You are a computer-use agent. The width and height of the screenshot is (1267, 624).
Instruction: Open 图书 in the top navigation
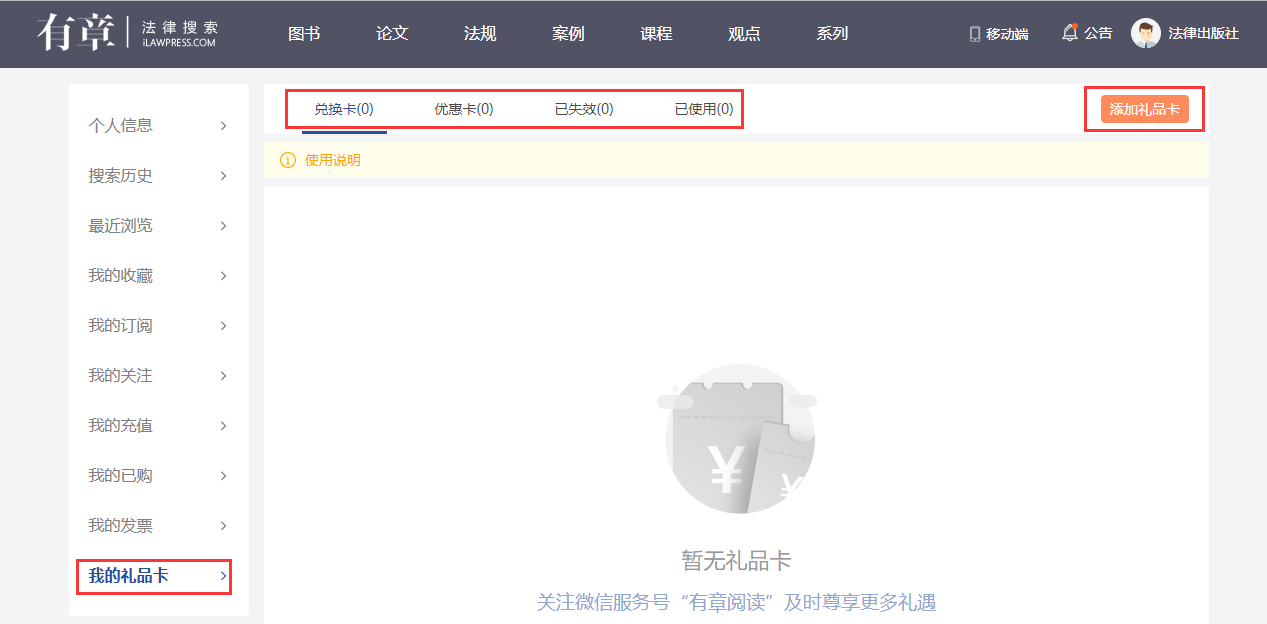coord(304,34)
